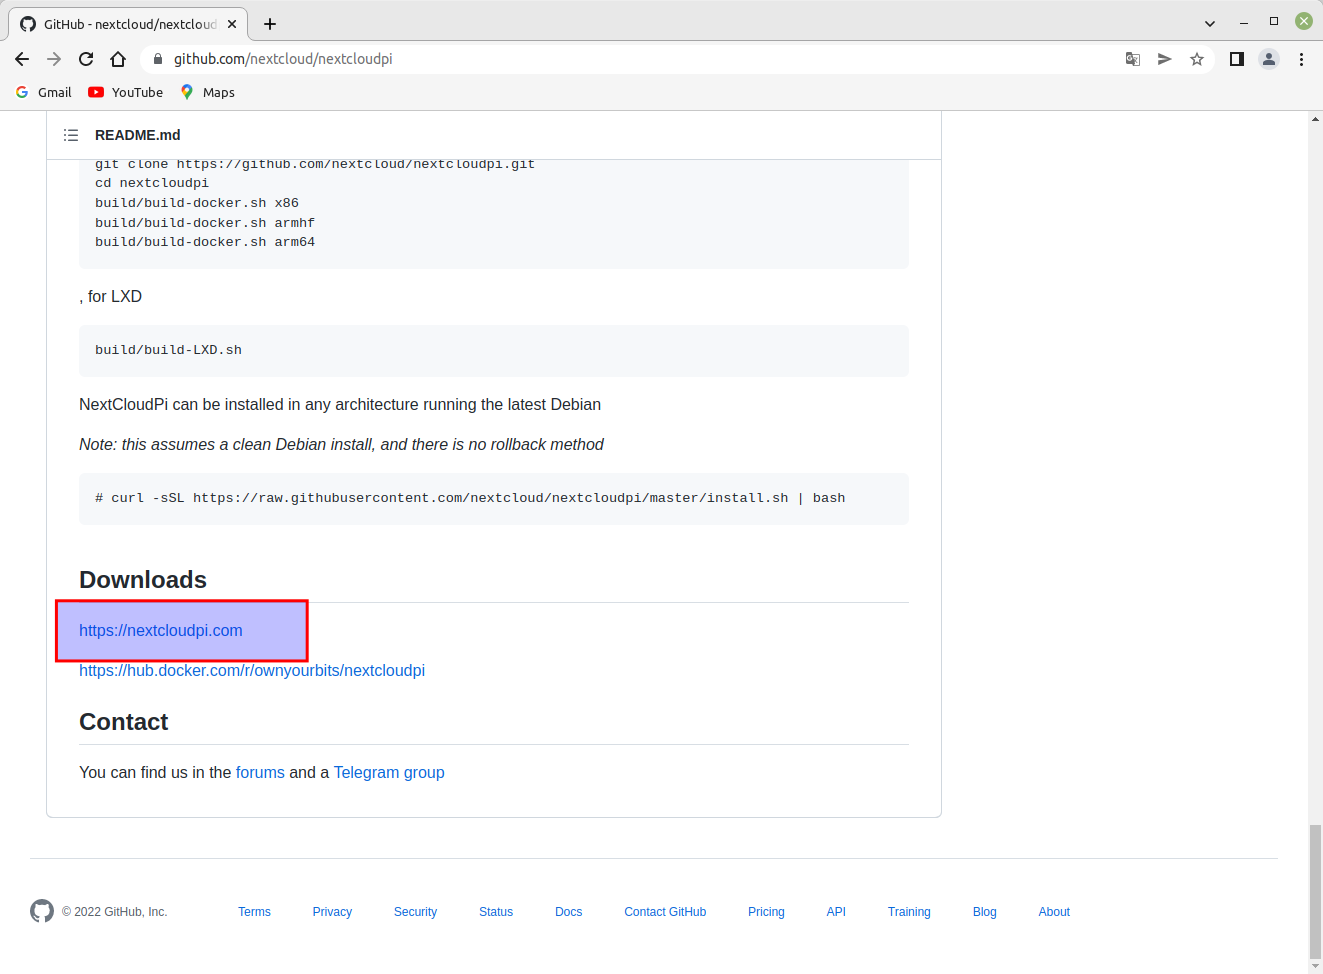
Task: Click the translate page icon in address bar
Action: 1132,59
